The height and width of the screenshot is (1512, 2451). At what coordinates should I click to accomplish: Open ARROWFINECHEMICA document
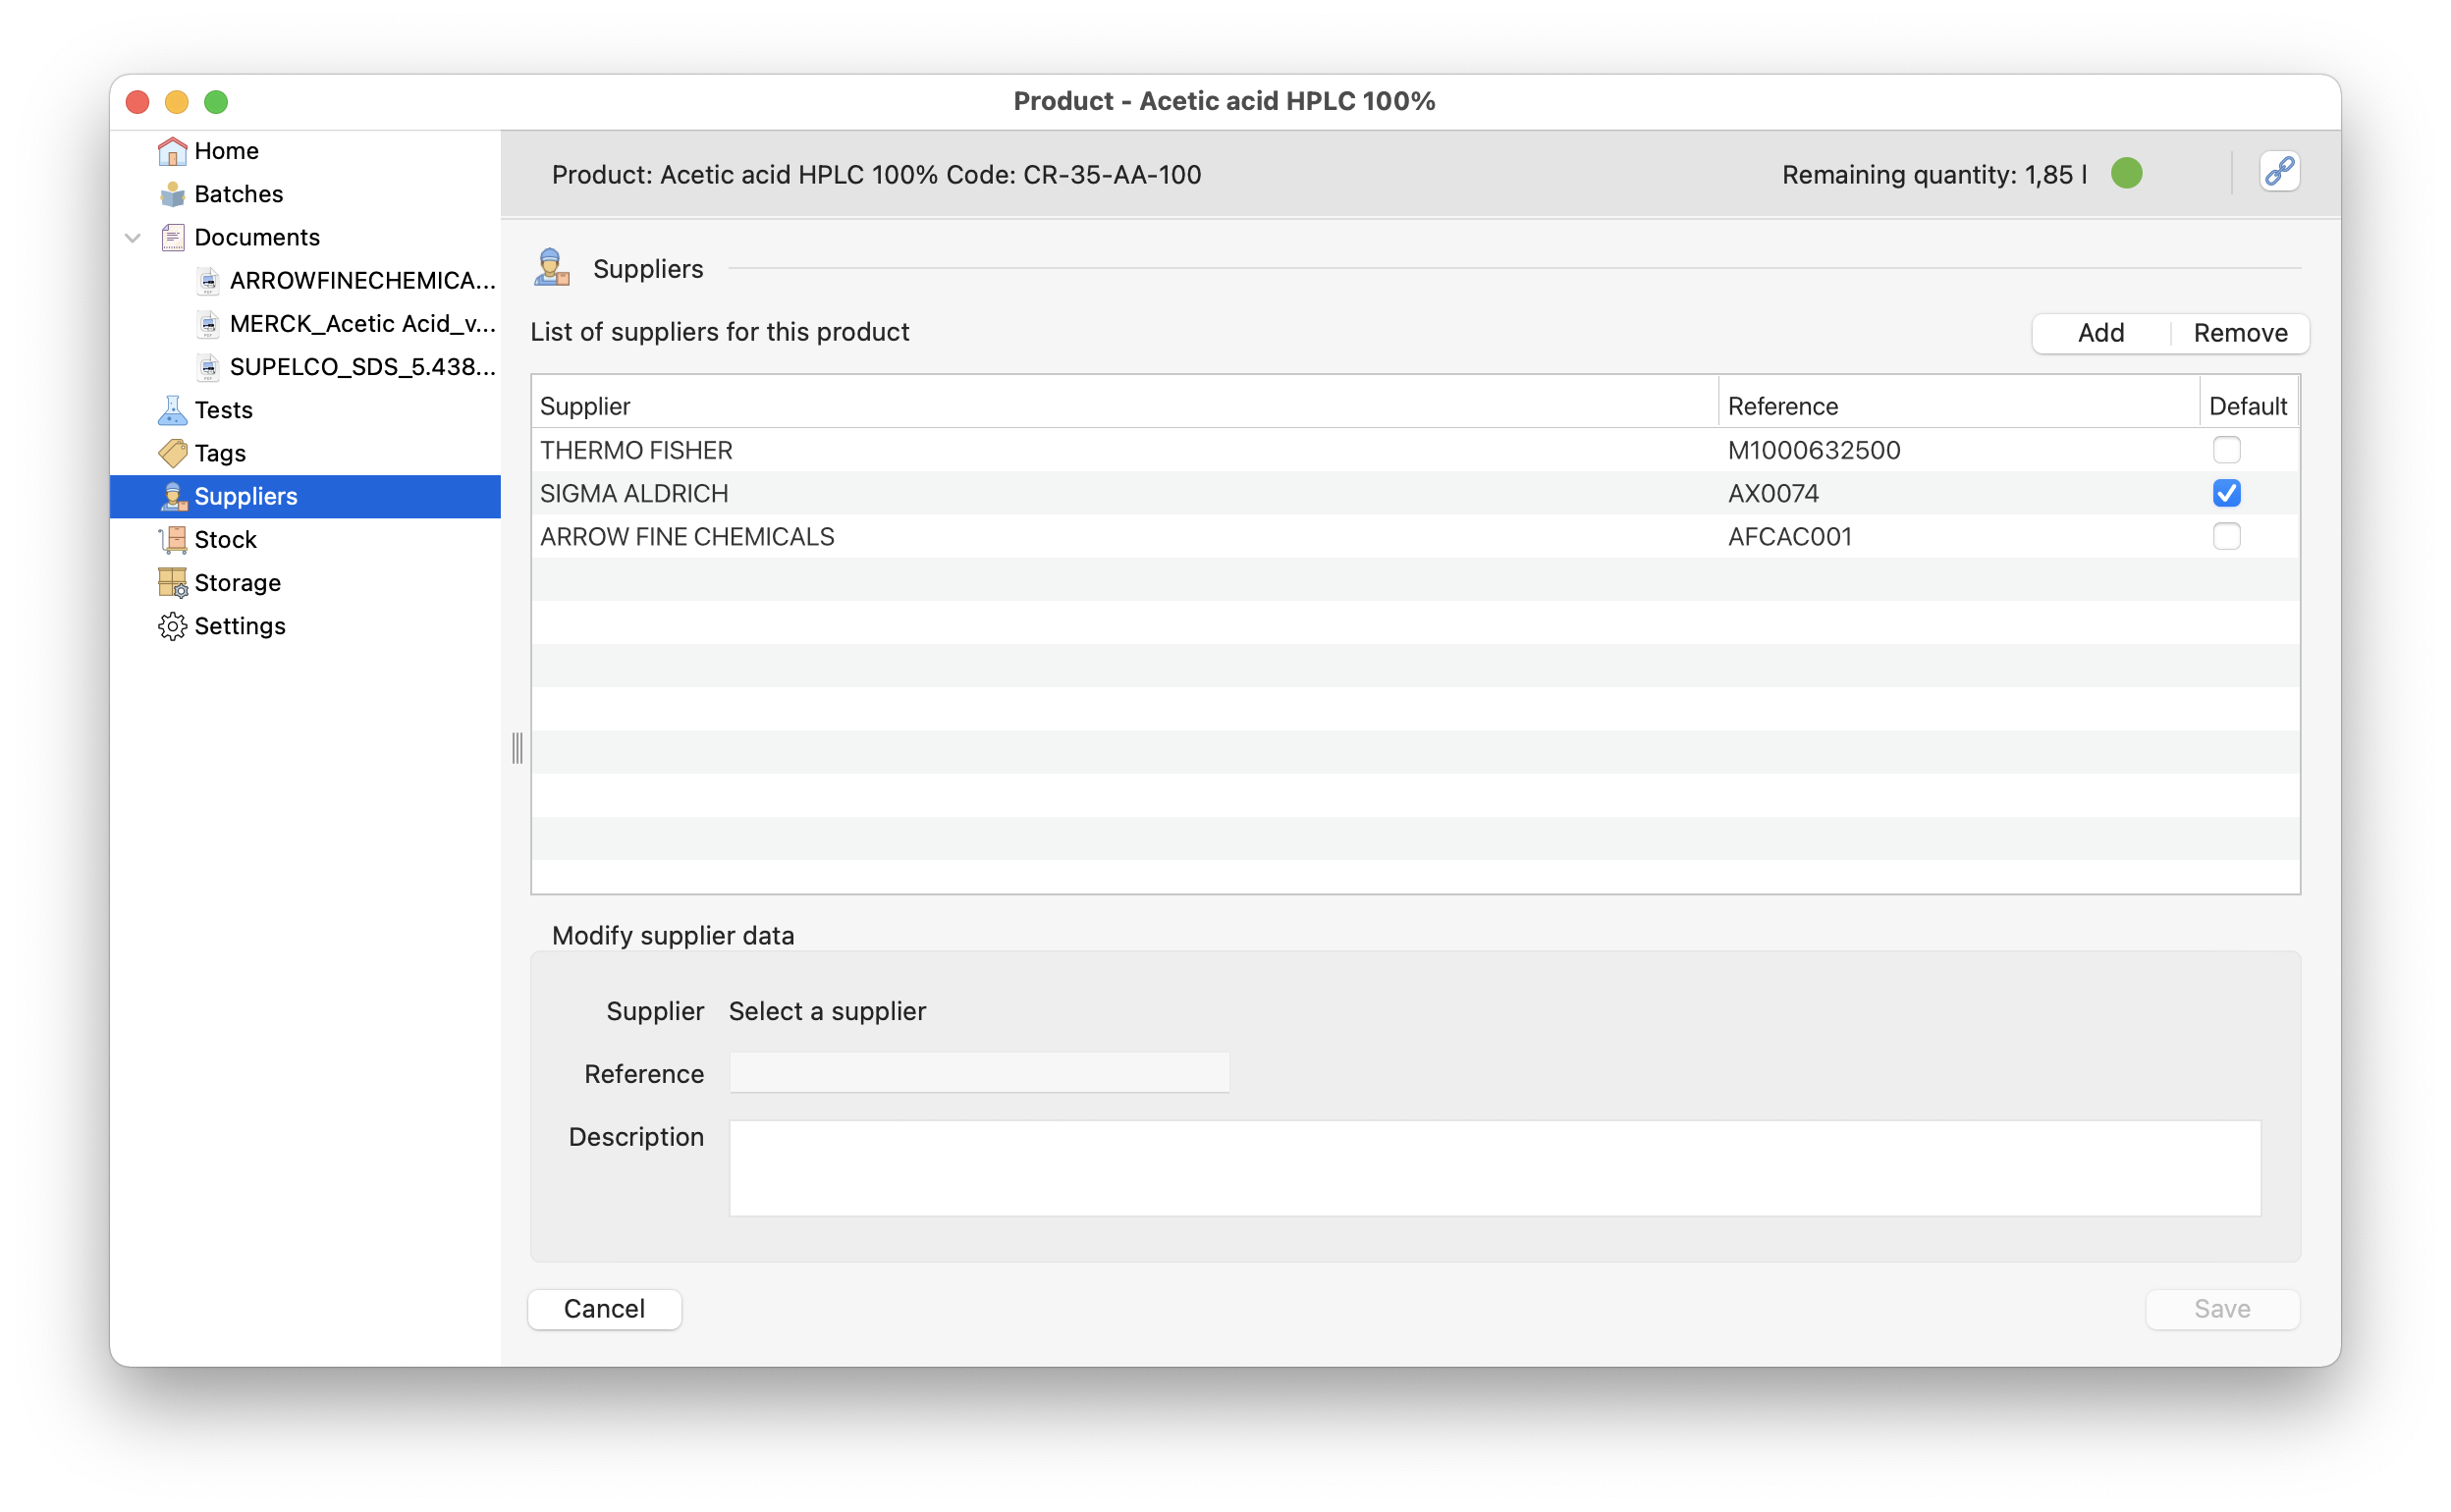point(362,281)
